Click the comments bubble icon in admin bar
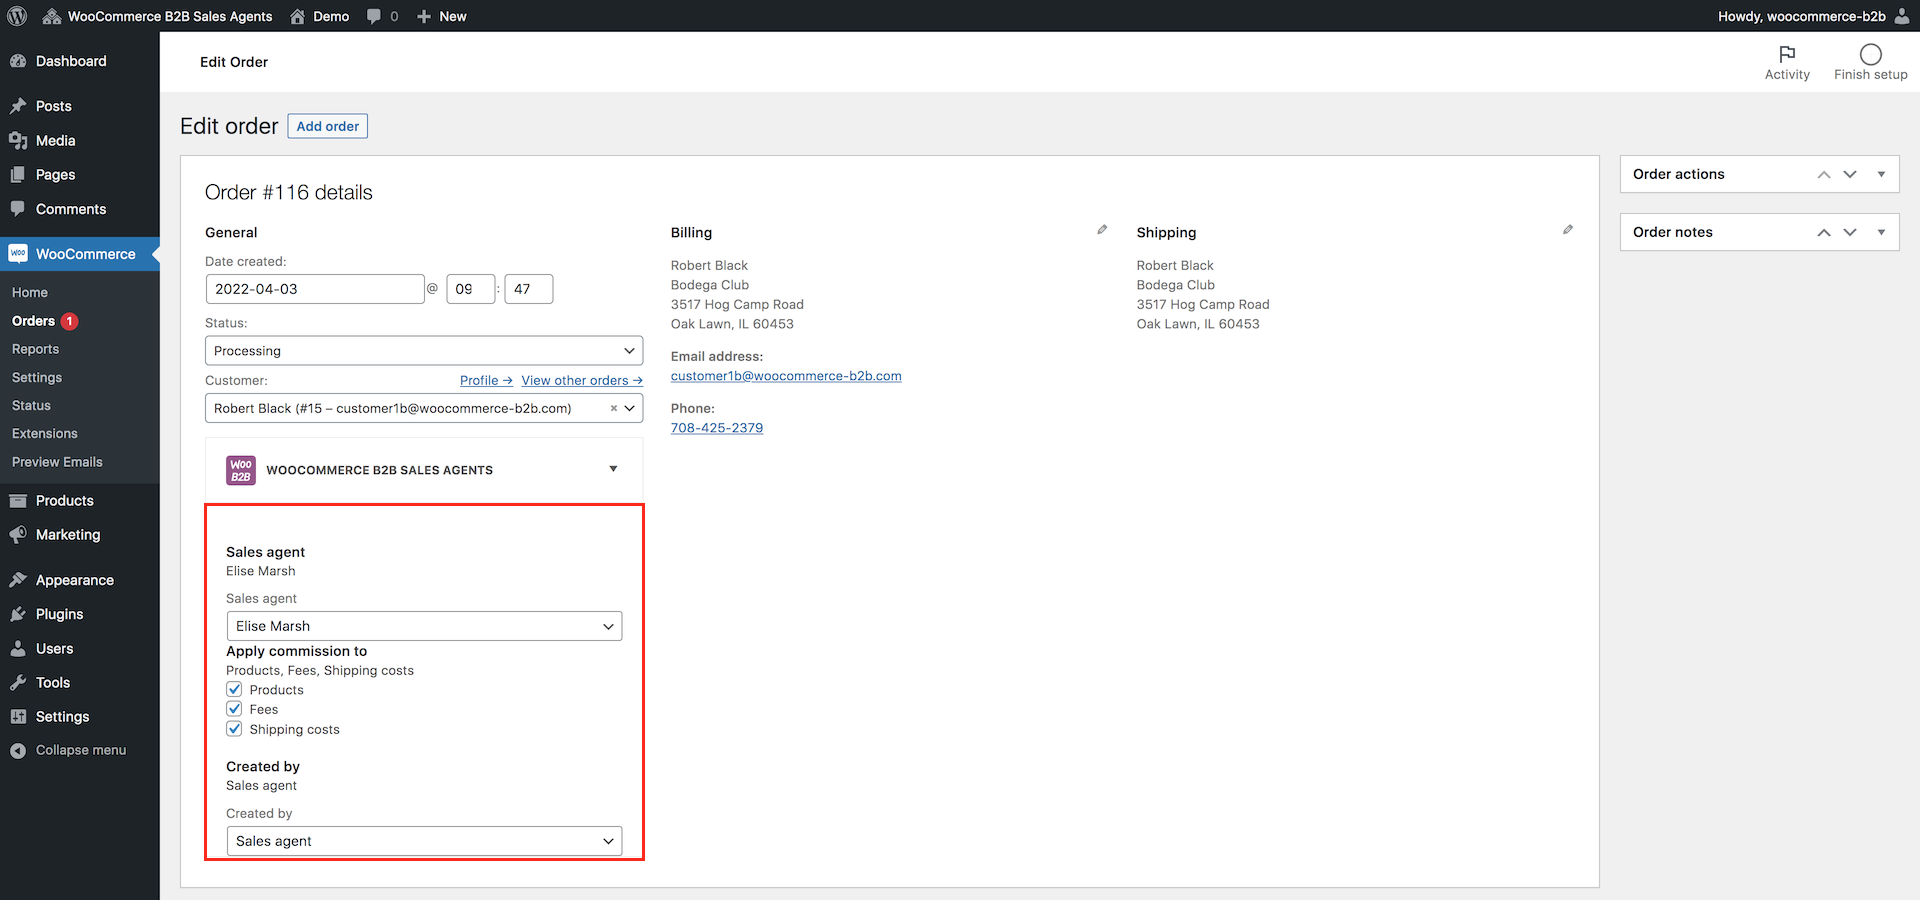 pos(374,16)
